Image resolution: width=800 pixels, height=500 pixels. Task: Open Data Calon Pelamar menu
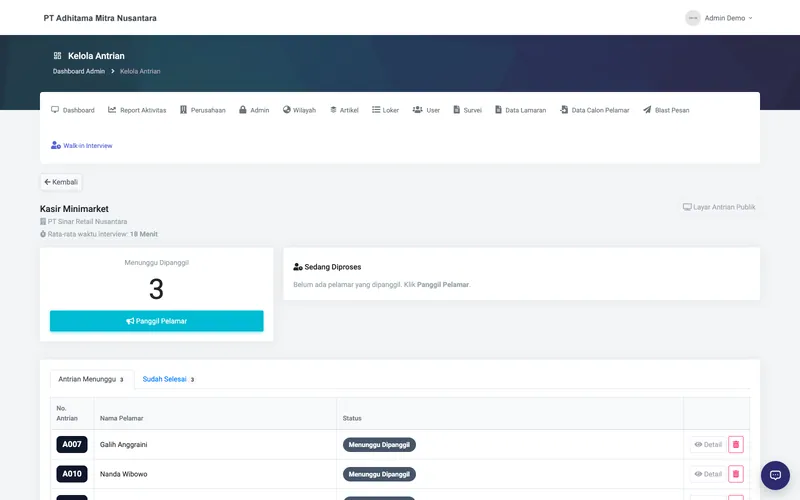tap(594, 110)
